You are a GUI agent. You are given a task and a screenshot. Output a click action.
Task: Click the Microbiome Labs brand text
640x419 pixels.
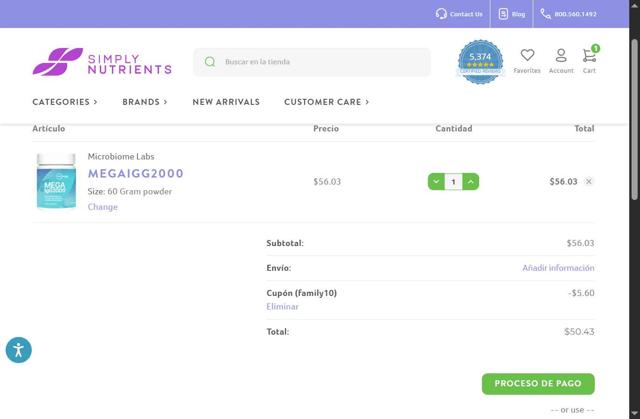121,156
